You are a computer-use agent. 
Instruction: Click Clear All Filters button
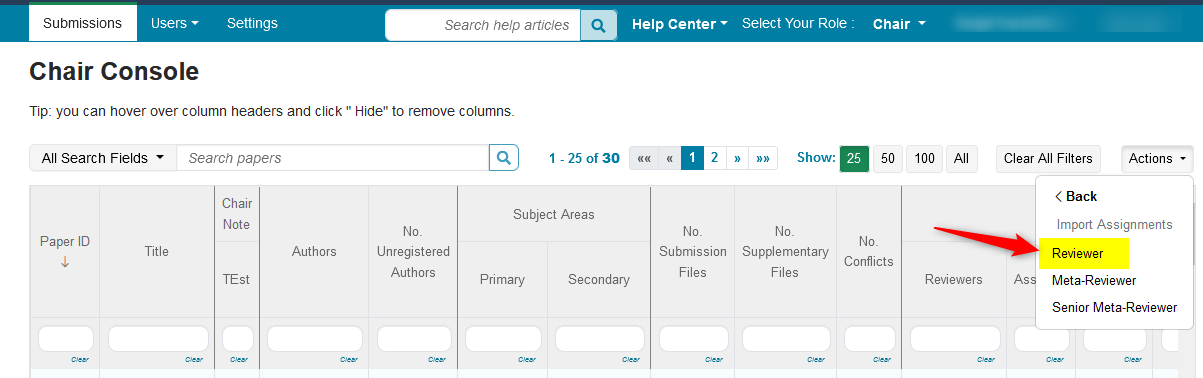pos(1048,158)
